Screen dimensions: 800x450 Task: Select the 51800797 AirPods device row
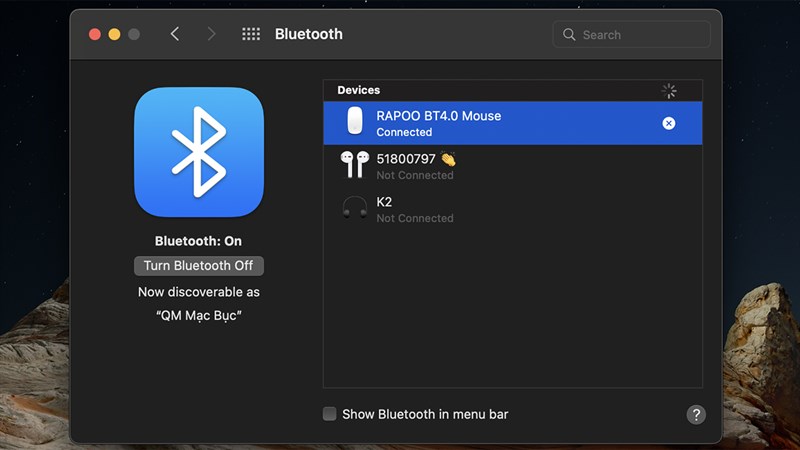pos(513,166)
